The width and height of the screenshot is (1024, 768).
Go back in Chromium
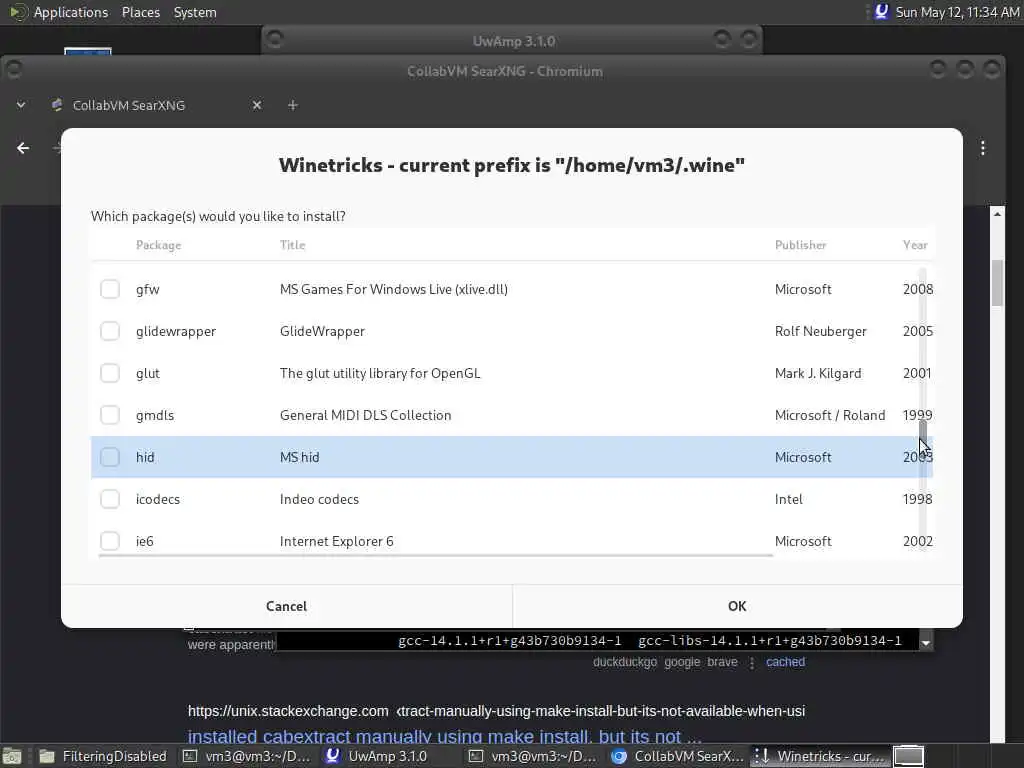[23, 148]
